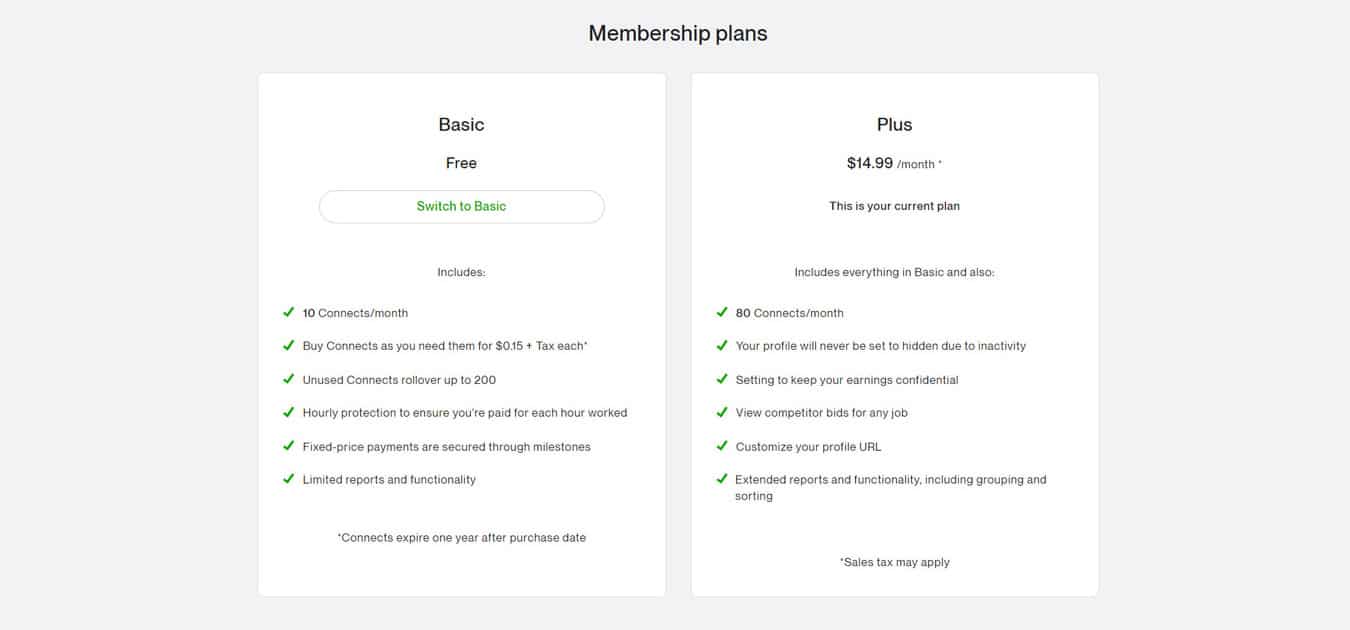Click checkmark beside earnings confidential setting
Viewport: 1350px width, 630px height.
click(722, 380)
